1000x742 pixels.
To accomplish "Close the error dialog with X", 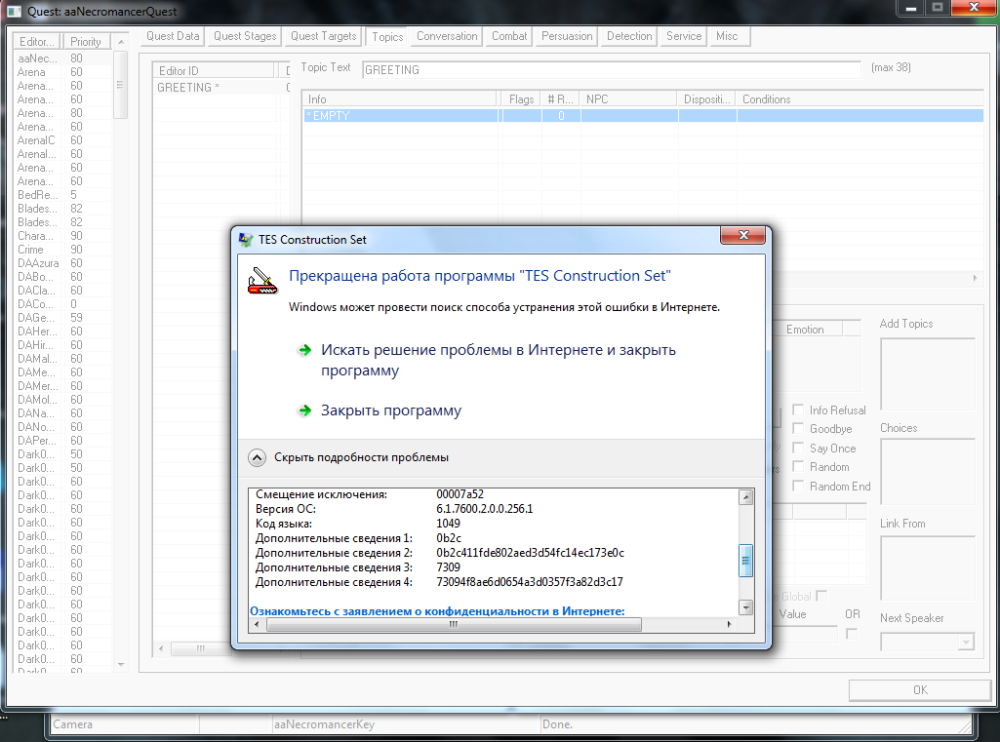I will tap(742, 235).
